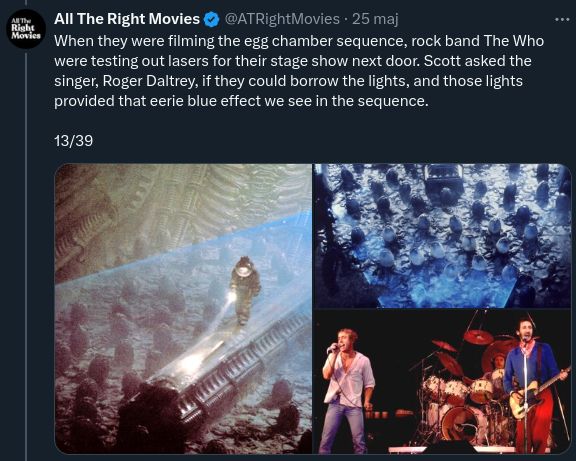Click the blue laser light band in left image
This screenshot has width=576, height=461.
click(x=184, y=255)
